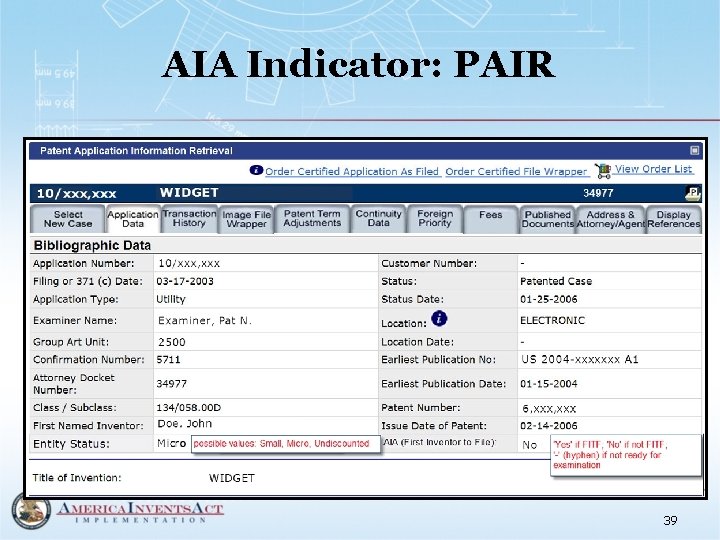
Task: Click the Application Number value 10/xxx,xxx
Action: tap(189, 264)
